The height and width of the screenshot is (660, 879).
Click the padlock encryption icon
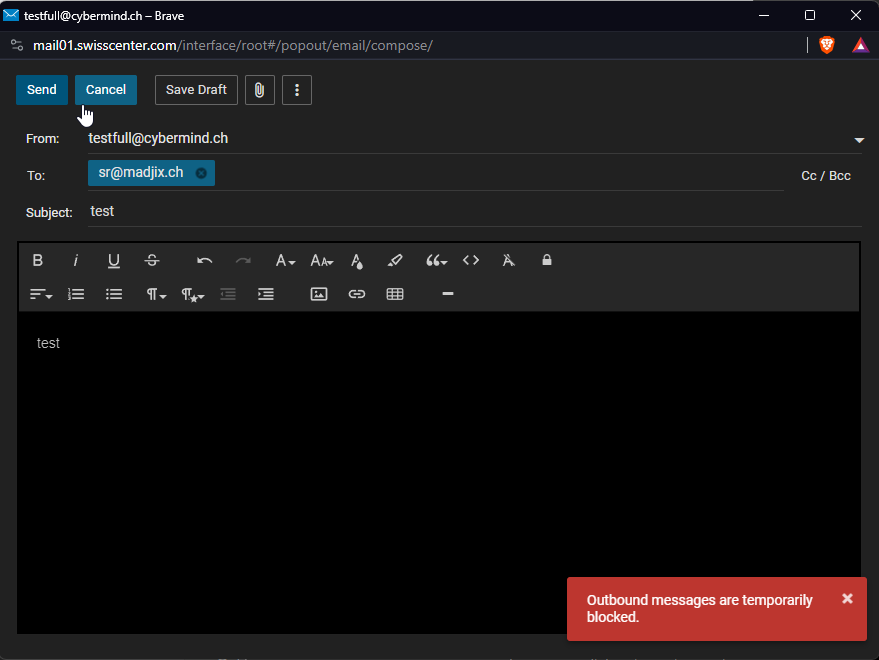tap(547, 260)
